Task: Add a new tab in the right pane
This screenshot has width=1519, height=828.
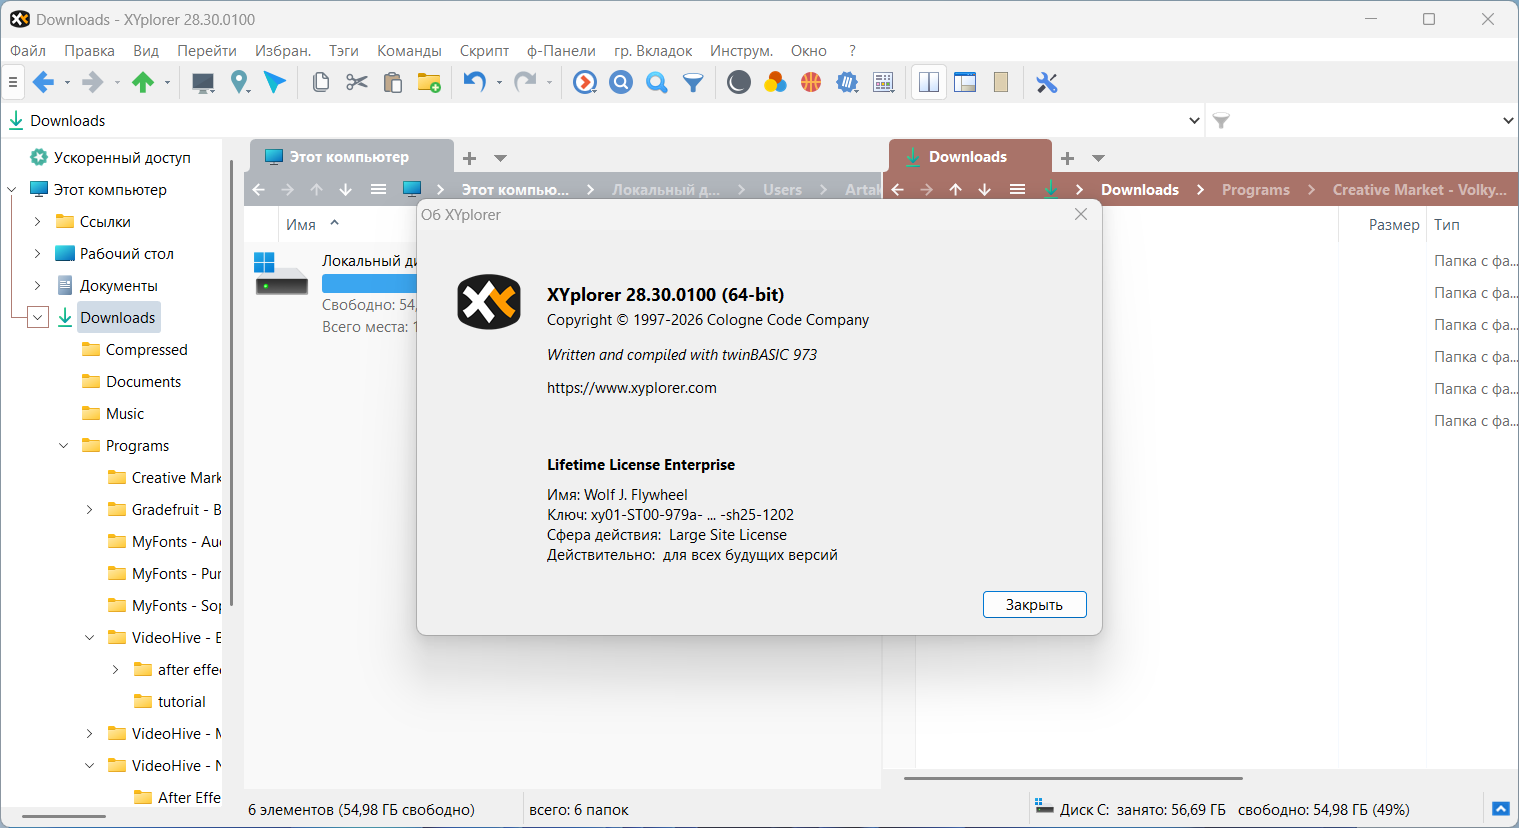Action: point(1067,158)
